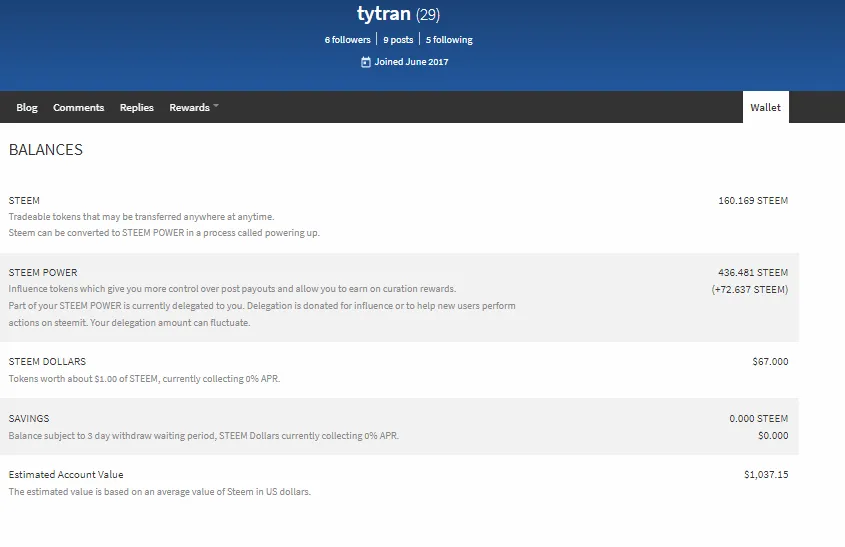The image size is (845, 547).
Task: Open the 436.481 STEEM power balance menu
Action: 753,273
